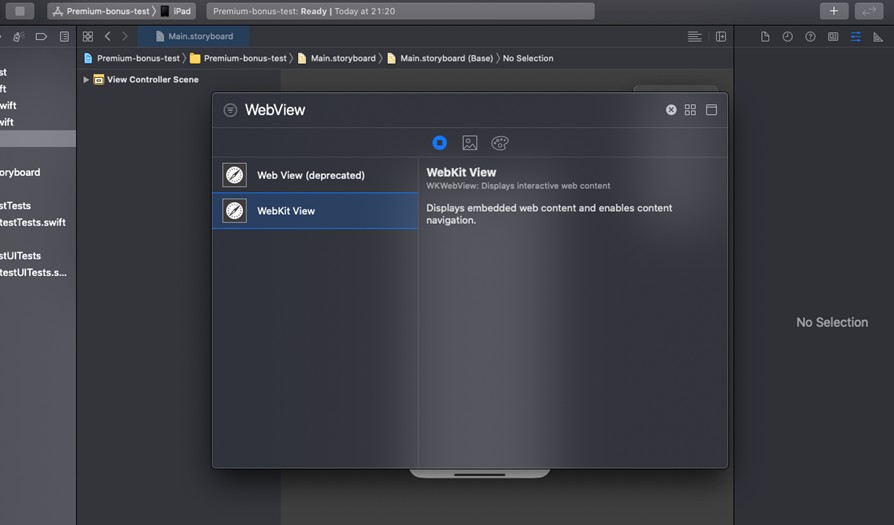This screenshot has width=894, height=525.
Task: Show the Image library tab
Action: pos(470,143)
